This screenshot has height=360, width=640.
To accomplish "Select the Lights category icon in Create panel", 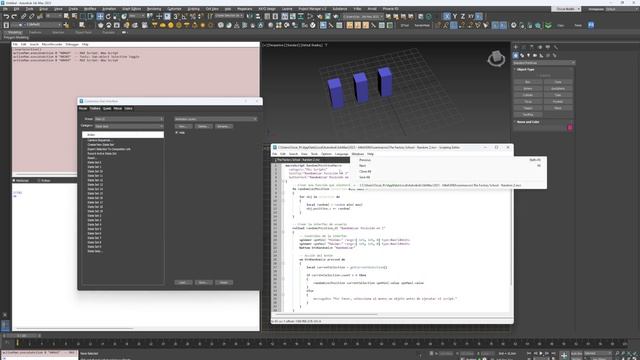I will tap(529, 55).
